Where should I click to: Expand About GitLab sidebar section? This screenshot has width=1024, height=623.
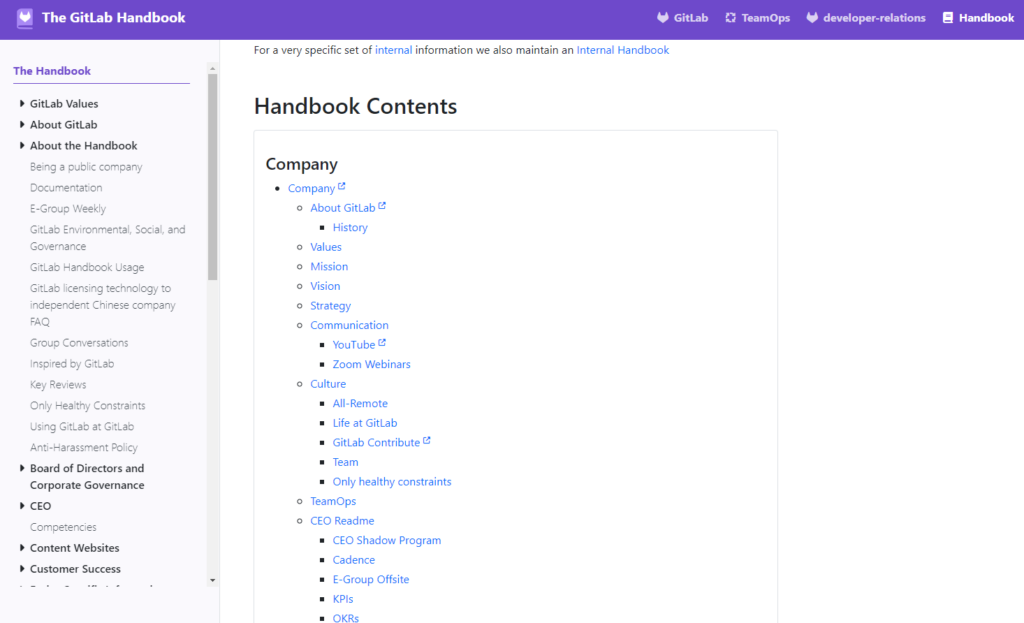22,124
